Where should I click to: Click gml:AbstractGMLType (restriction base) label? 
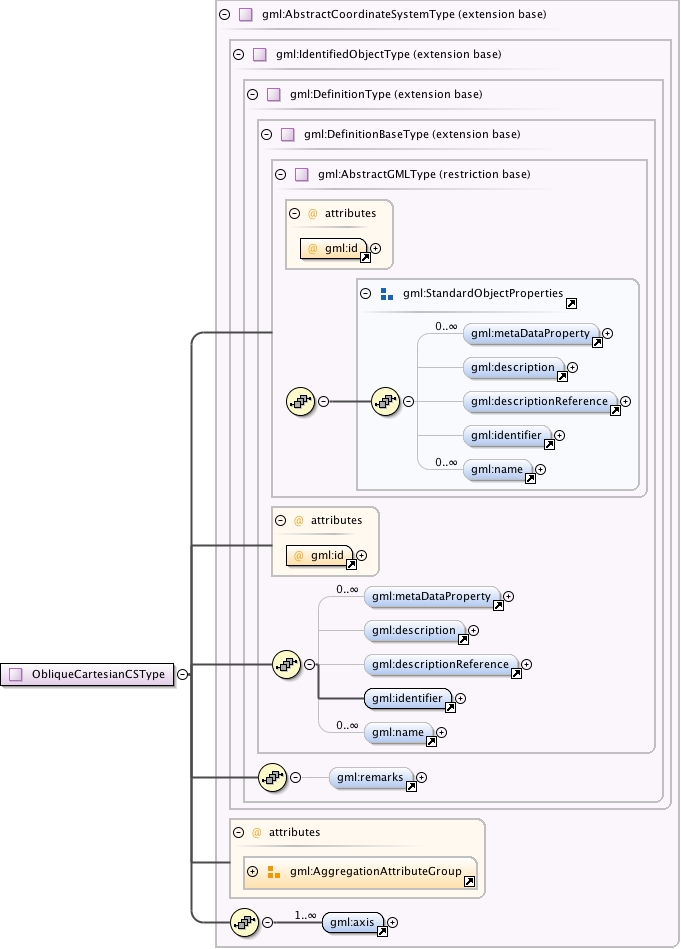pos(424,174)
